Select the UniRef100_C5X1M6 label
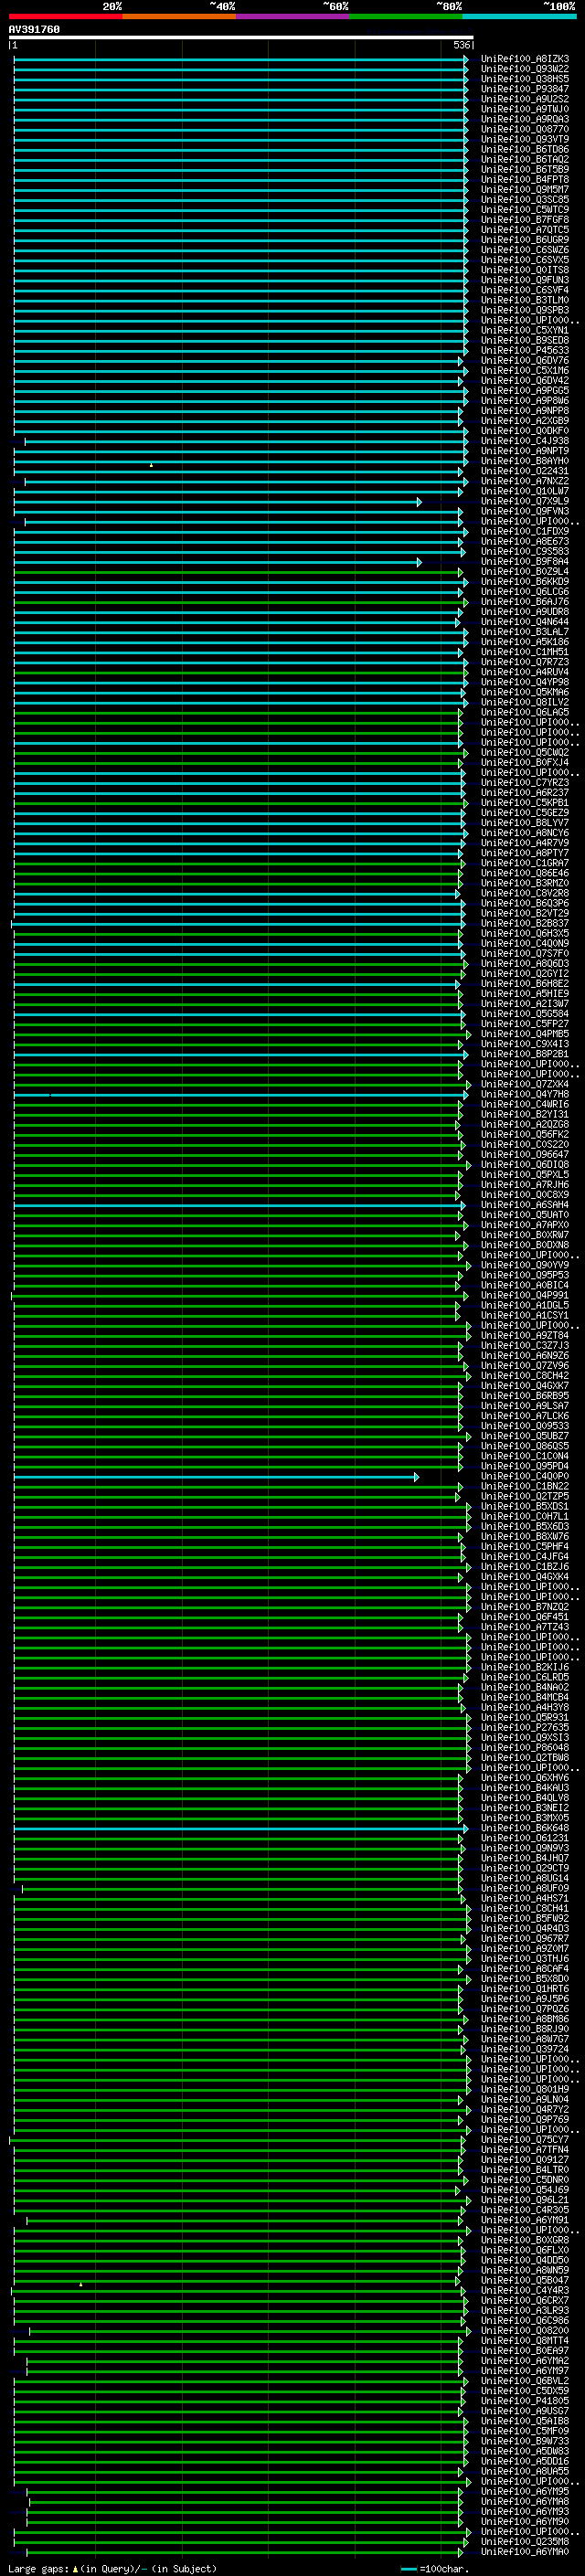The image size is (585, 2576). click(x=525, y=371)
